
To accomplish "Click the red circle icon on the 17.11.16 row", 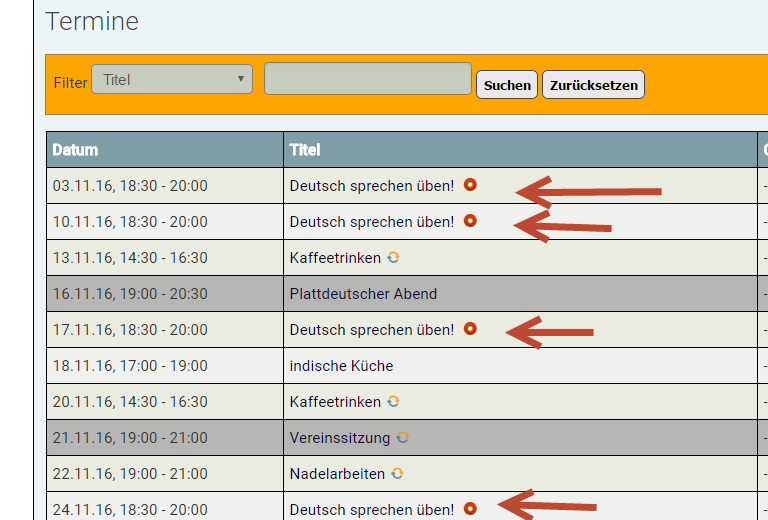I will click(470, 329).
